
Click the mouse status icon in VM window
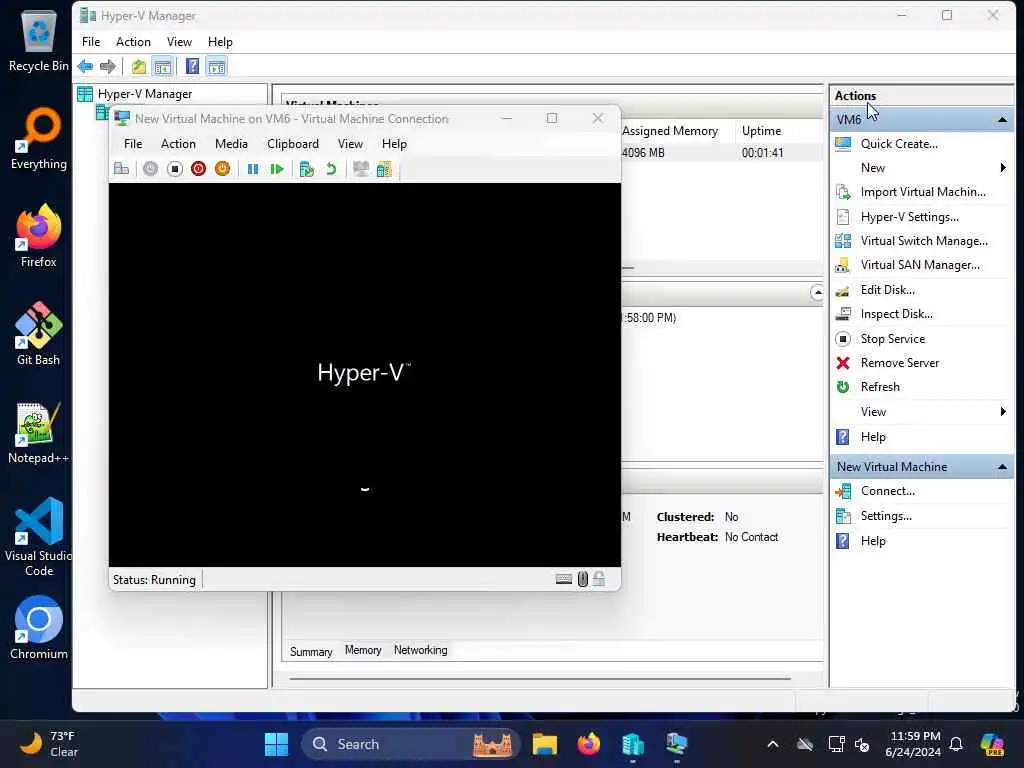(583, 579)
